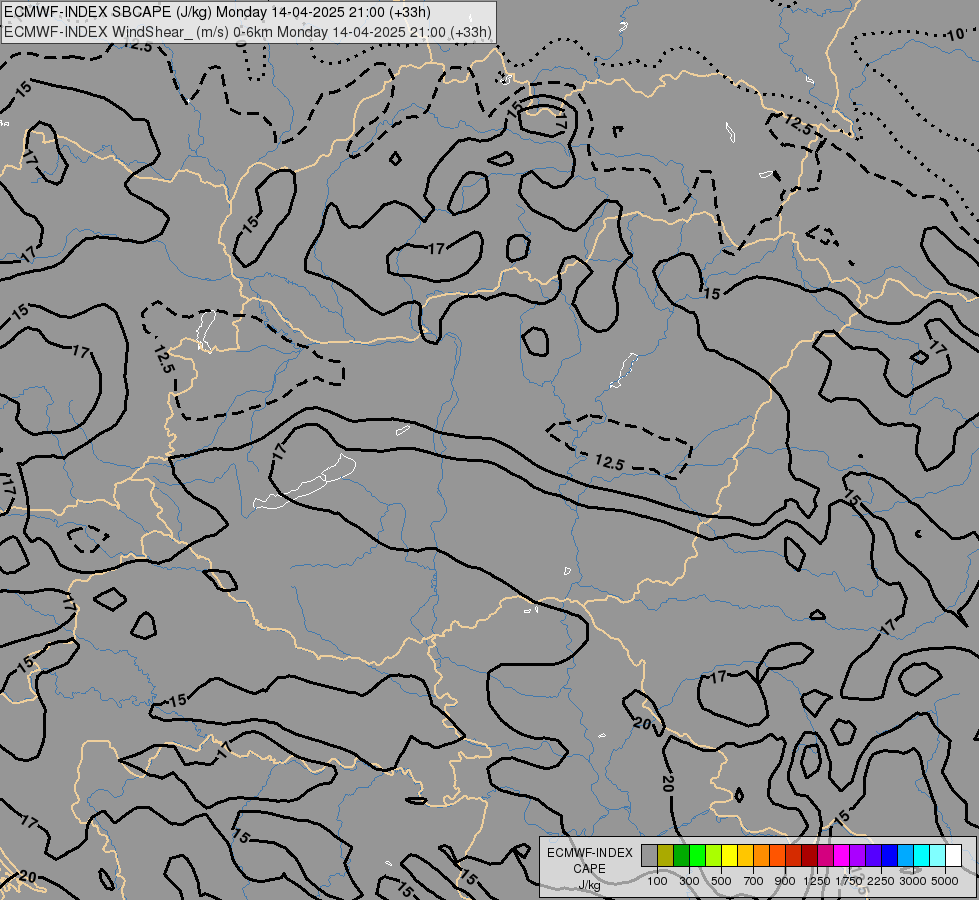
Task: Select the 2250 tick label in the legend
Action: click(881, 881)
